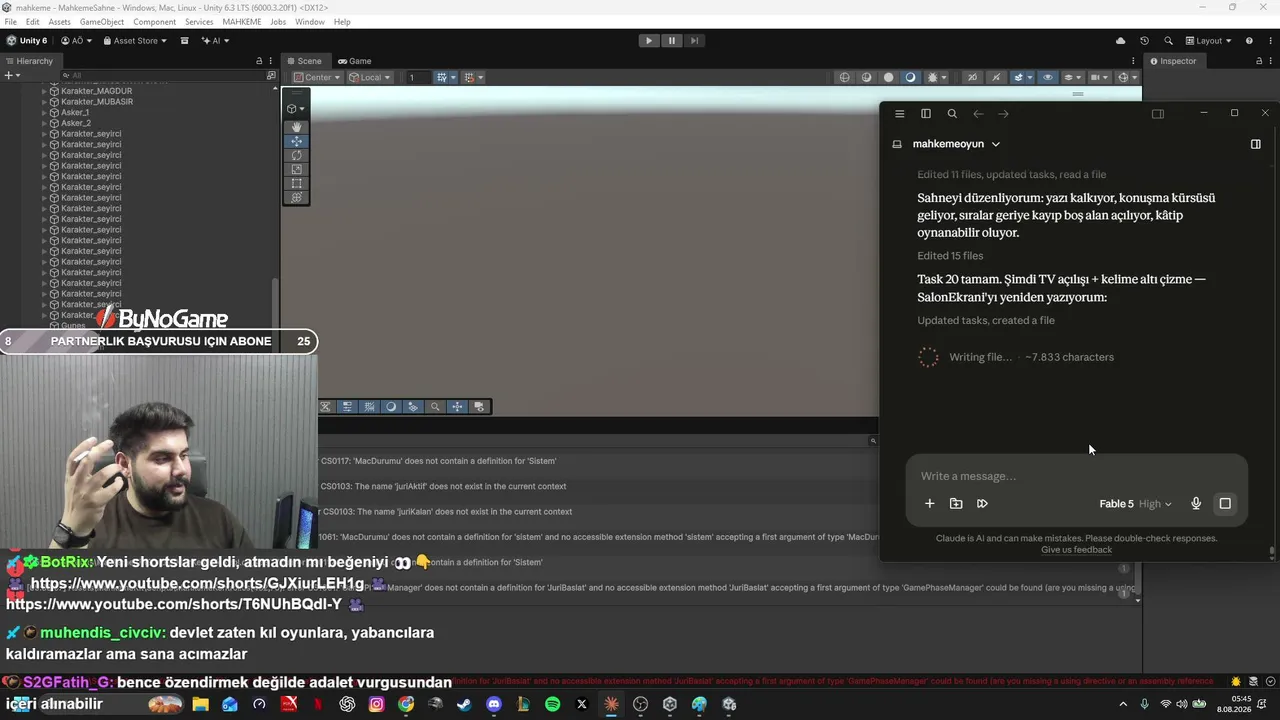Open Spotify from the Windows taskbar
Screen dimensions: 1280x720
[552, 704]
